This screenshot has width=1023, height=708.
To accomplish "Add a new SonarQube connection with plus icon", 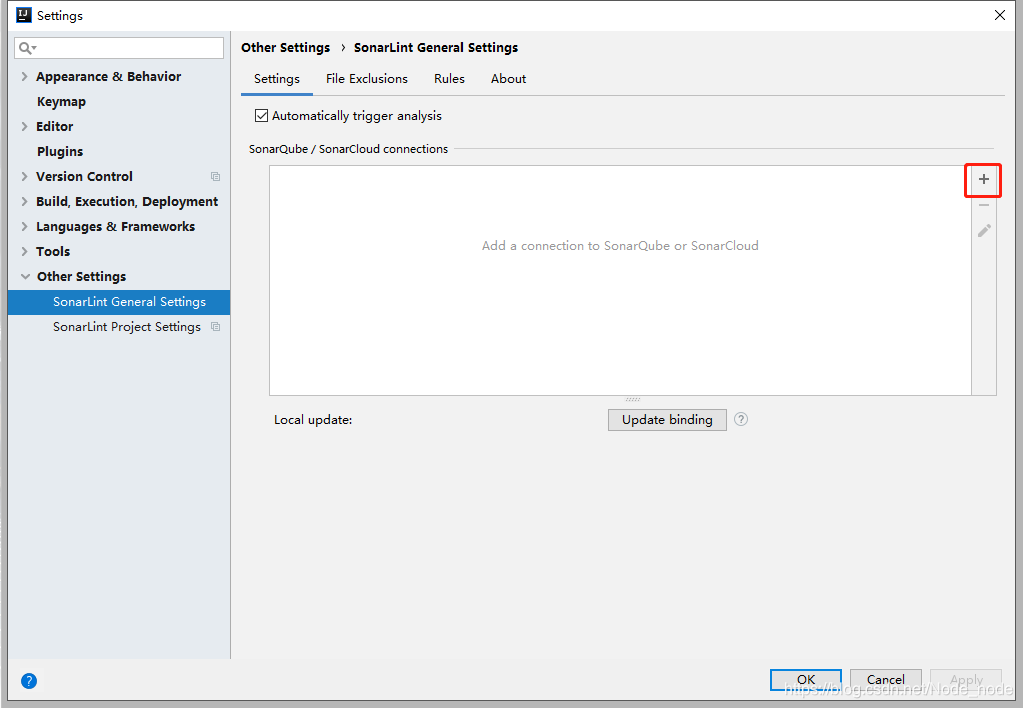I will point(983,179).
